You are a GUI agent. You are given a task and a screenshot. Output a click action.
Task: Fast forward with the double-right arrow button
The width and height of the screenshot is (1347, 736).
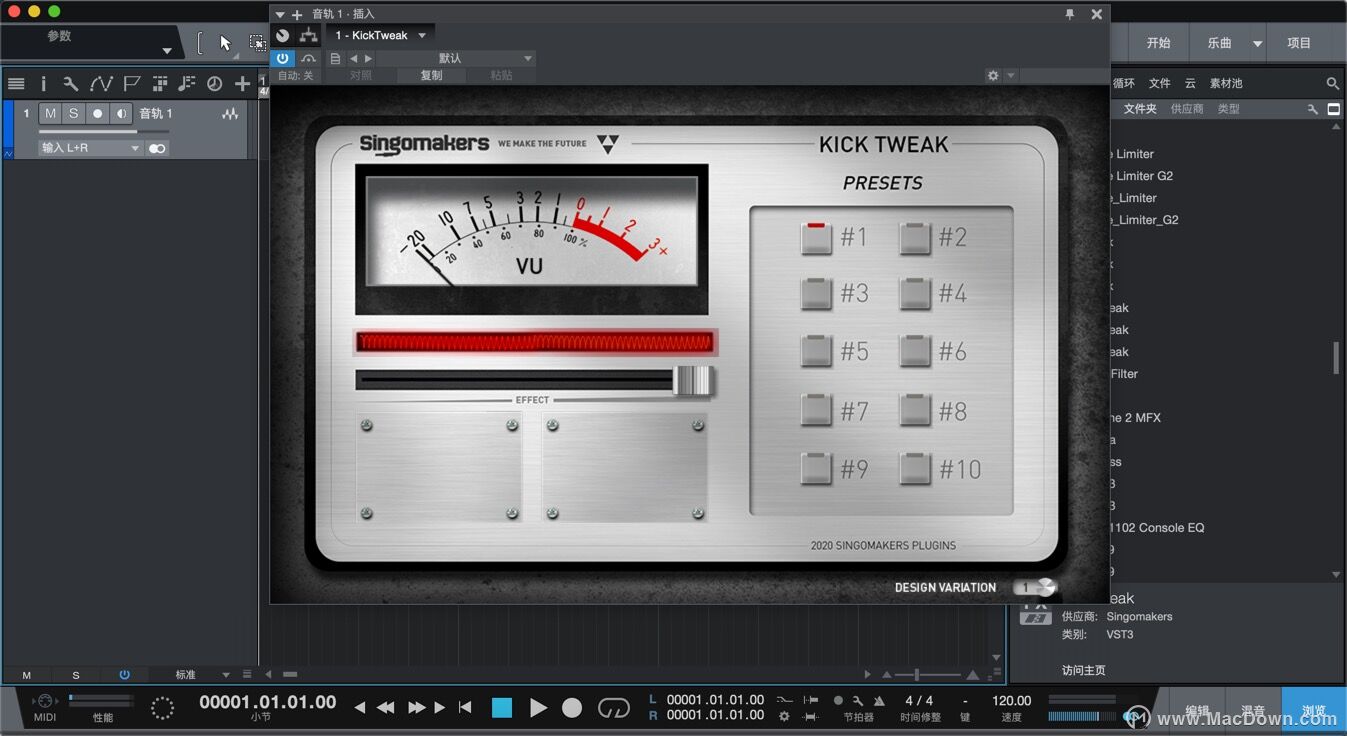point(417,708)
